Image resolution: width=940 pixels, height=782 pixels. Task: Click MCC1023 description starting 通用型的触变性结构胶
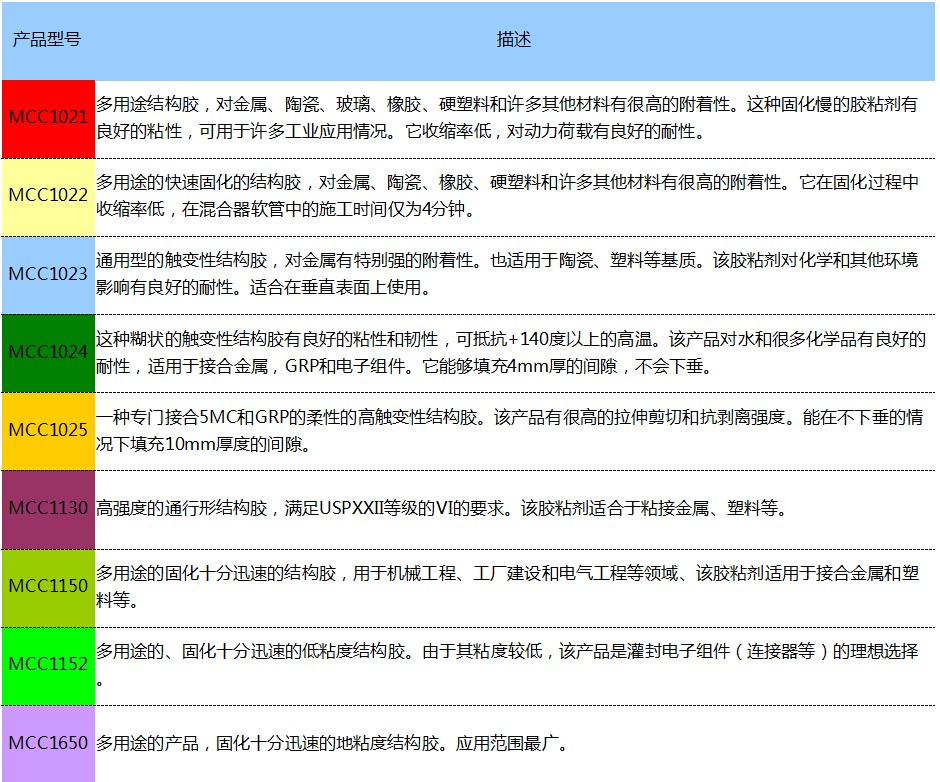(x=507, y=274)
